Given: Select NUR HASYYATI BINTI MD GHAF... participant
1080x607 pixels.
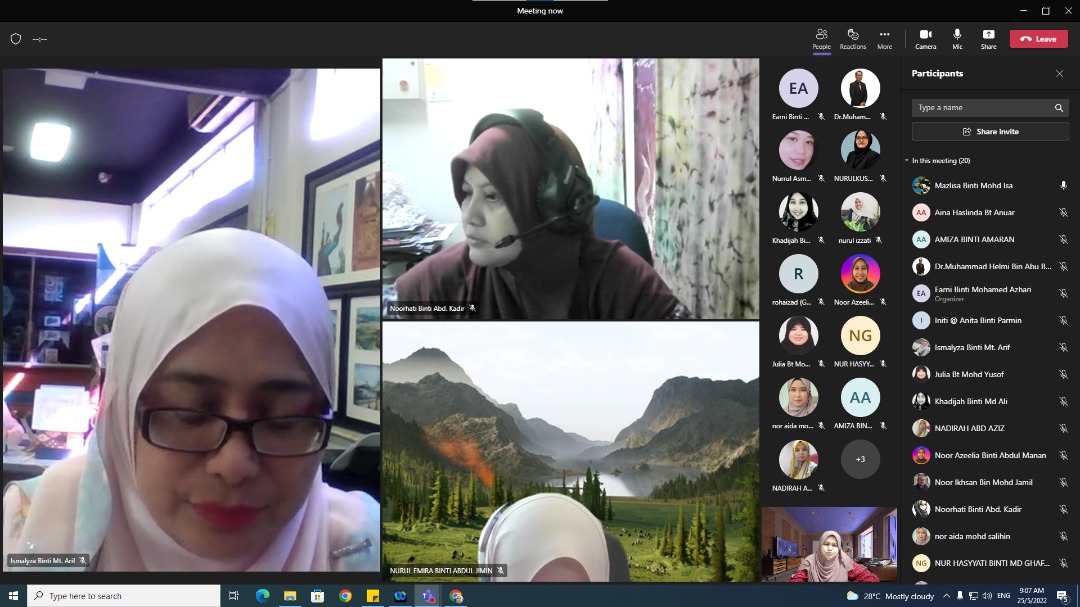Looking at the screenshot, I should click(x=990, y=563).
